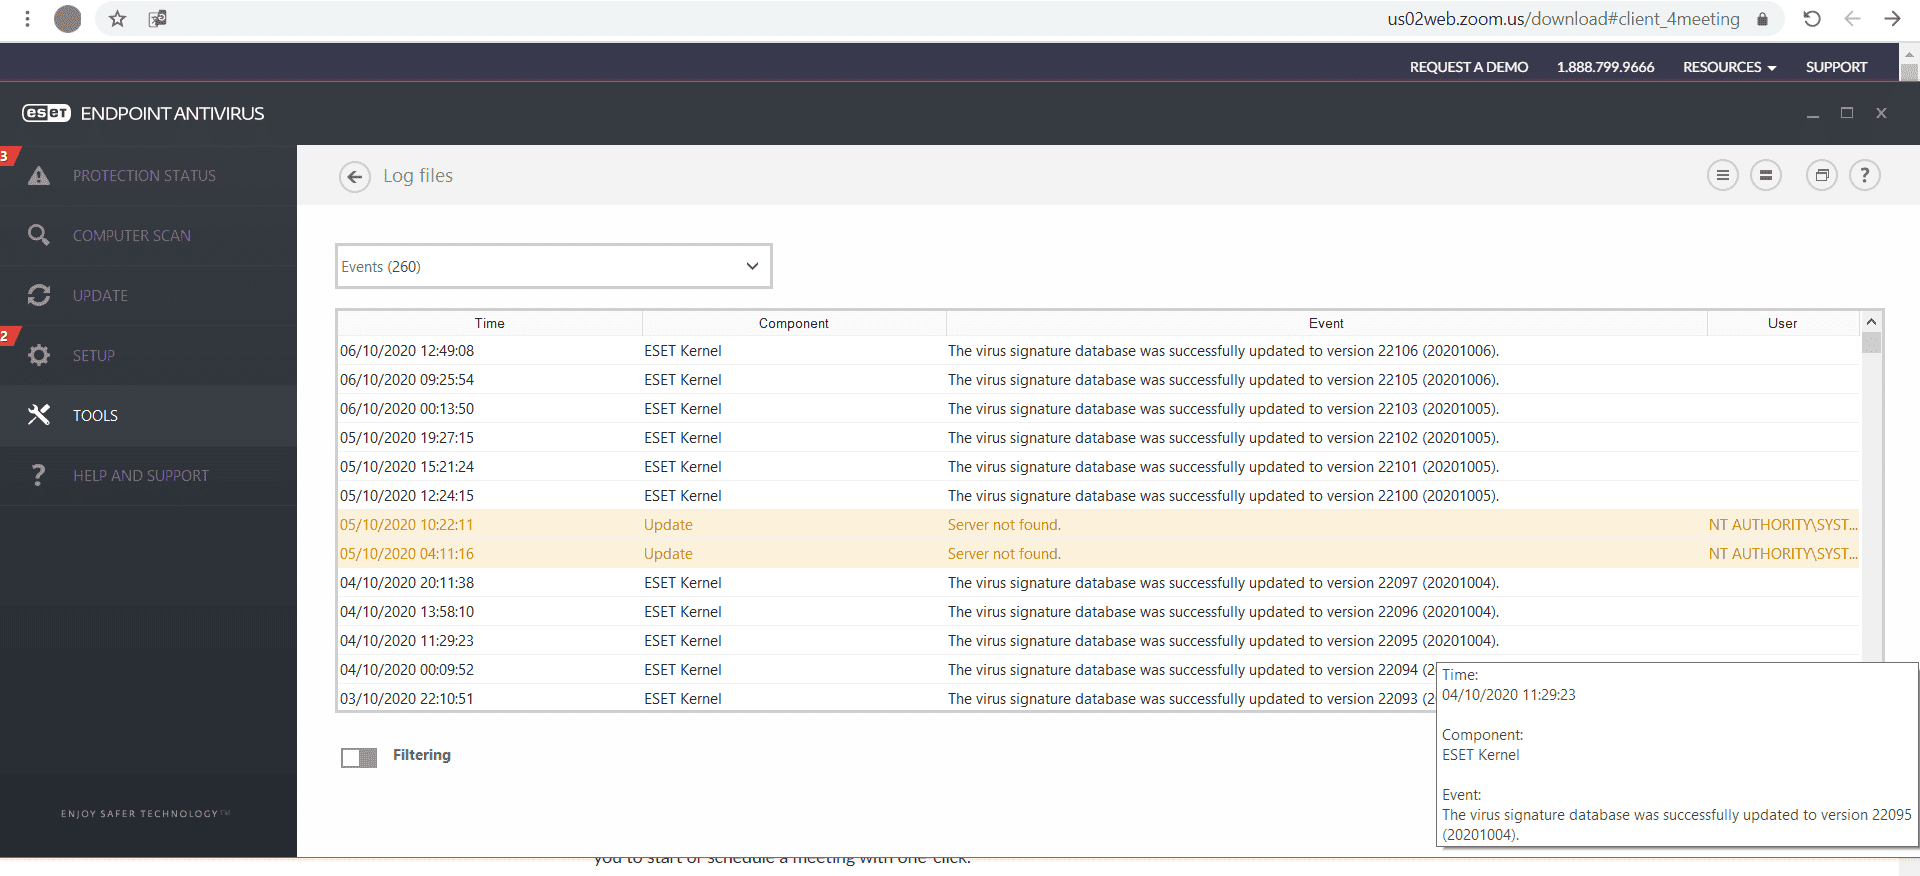Click the three-line list view icon
The image size is (1920, 876).
tap(1722, 176)
